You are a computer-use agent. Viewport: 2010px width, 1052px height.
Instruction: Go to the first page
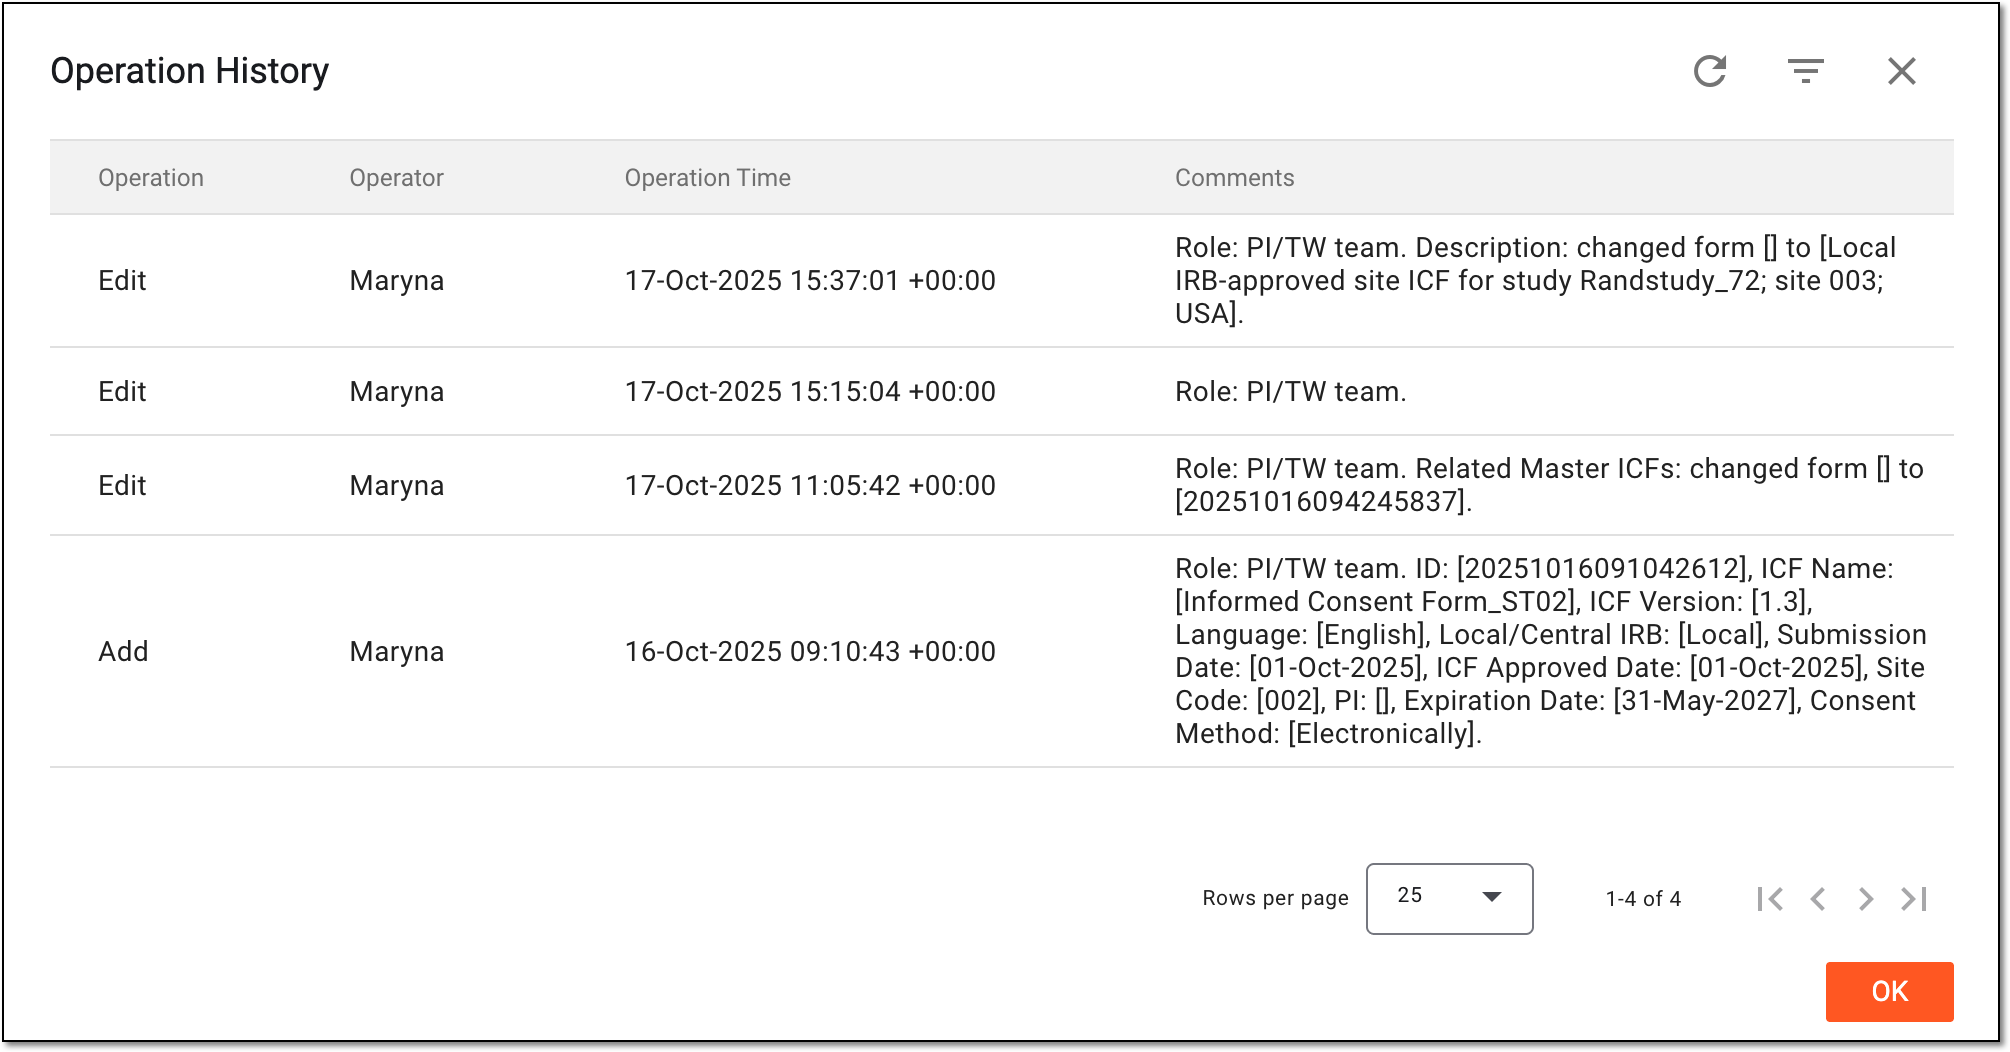[1770, 899]
